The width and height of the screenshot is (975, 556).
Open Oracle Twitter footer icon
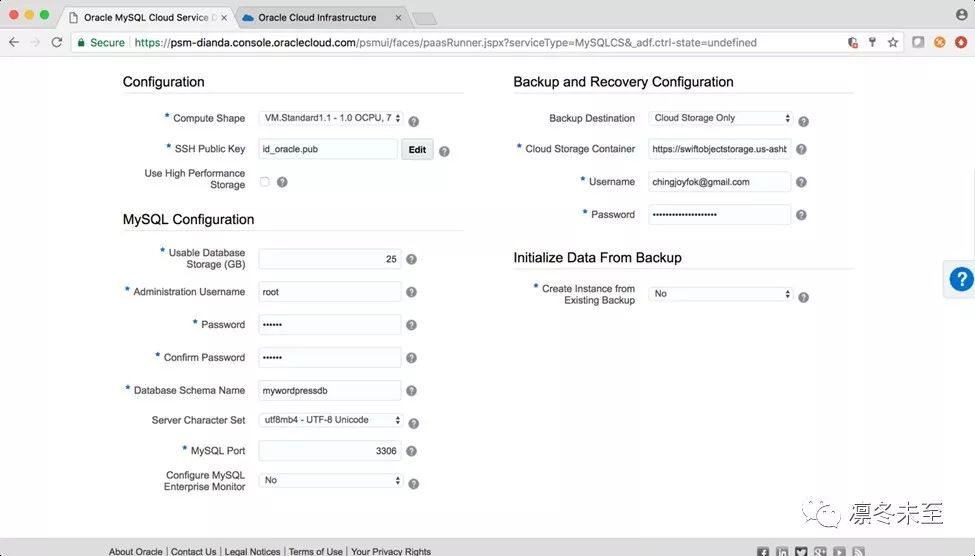coord(801,552)
